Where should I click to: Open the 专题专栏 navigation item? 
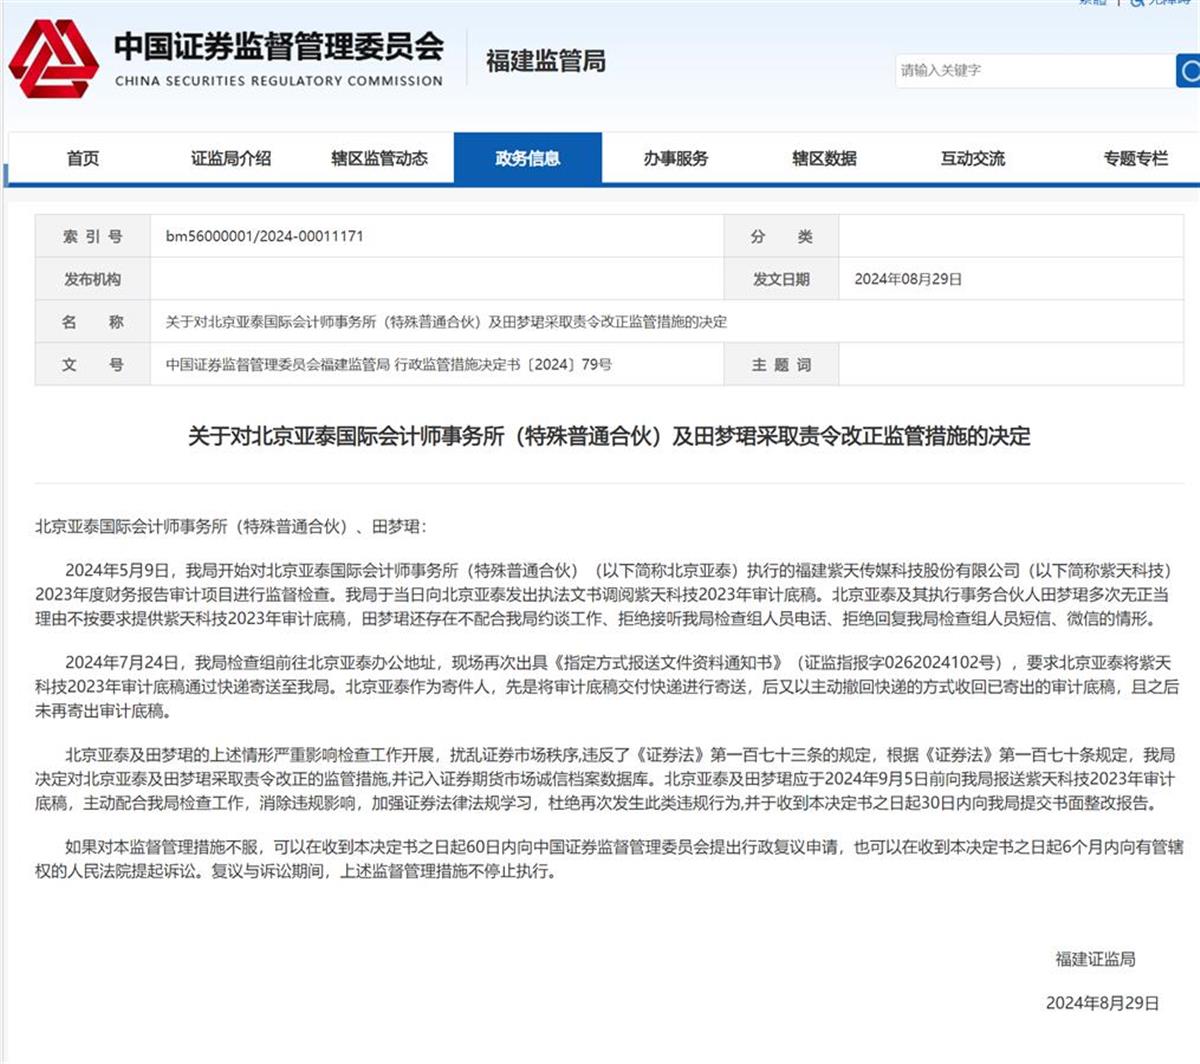1135,158
